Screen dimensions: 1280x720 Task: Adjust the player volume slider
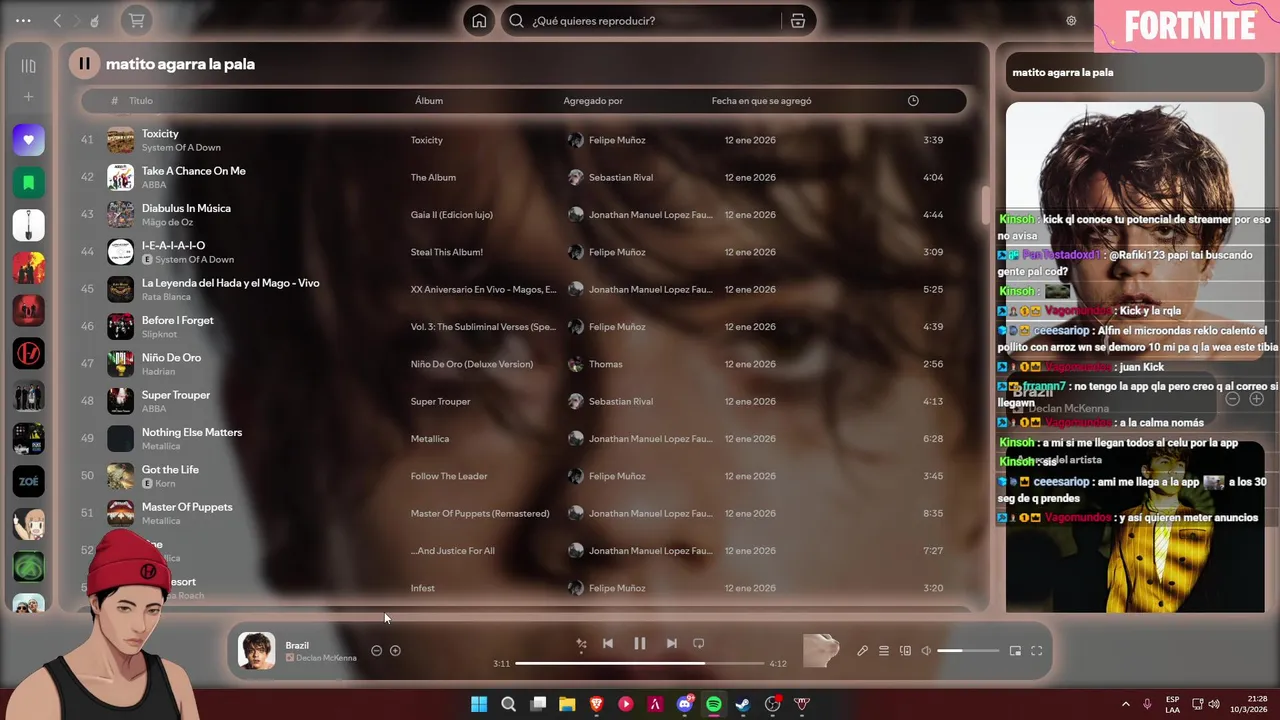click(966, 651)
